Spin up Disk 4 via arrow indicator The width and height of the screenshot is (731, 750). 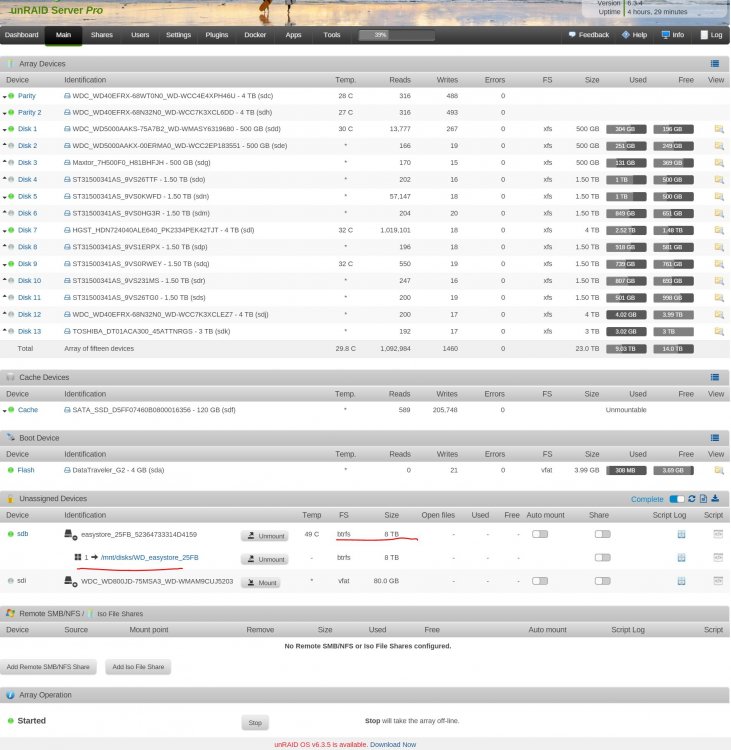tap(4, 179)
